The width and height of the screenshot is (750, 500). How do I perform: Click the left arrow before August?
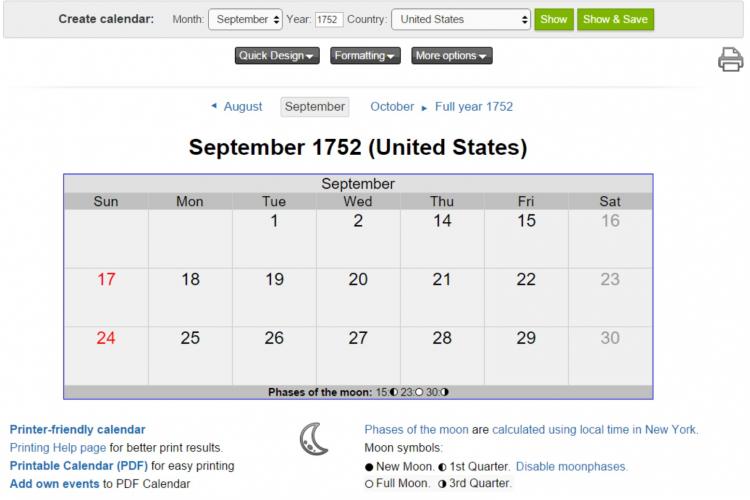214,106
